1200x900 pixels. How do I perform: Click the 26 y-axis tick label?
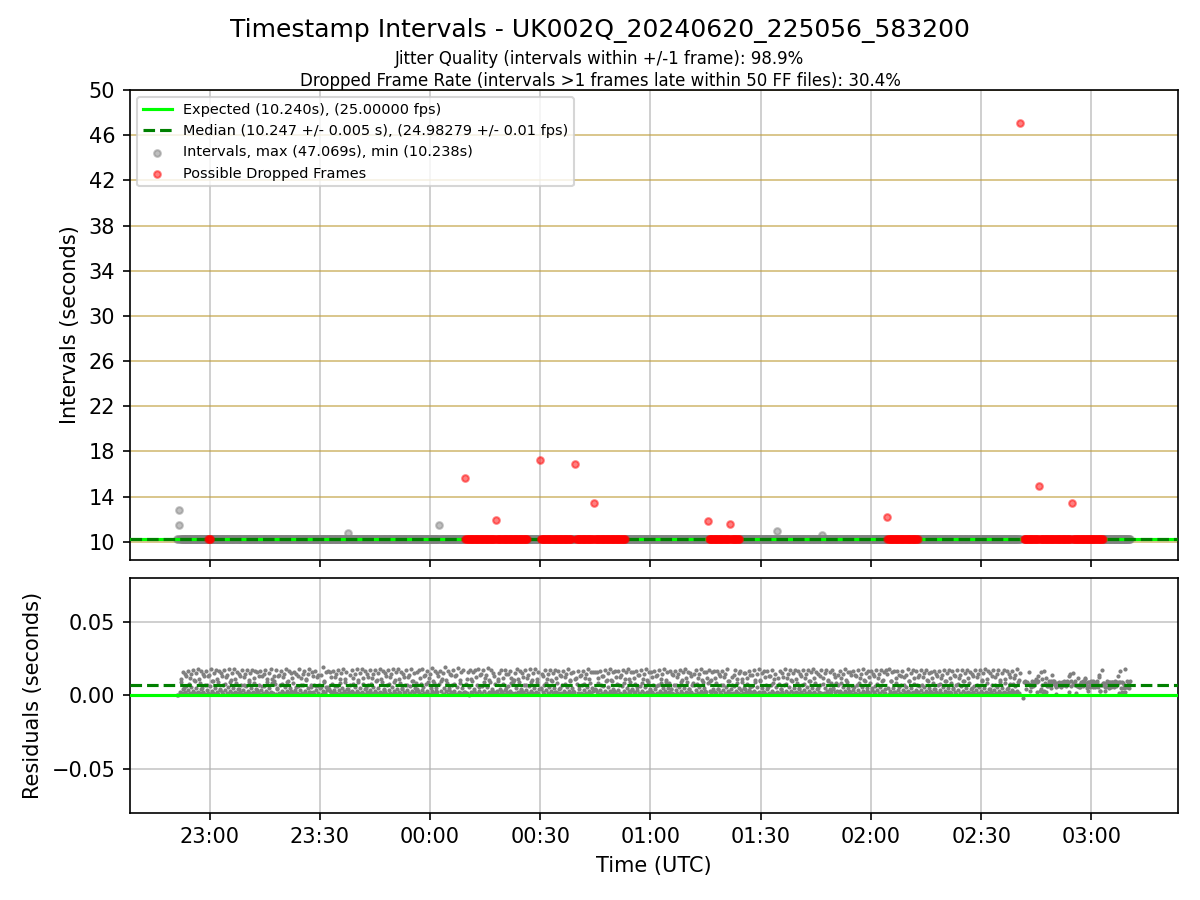point(104,361)
